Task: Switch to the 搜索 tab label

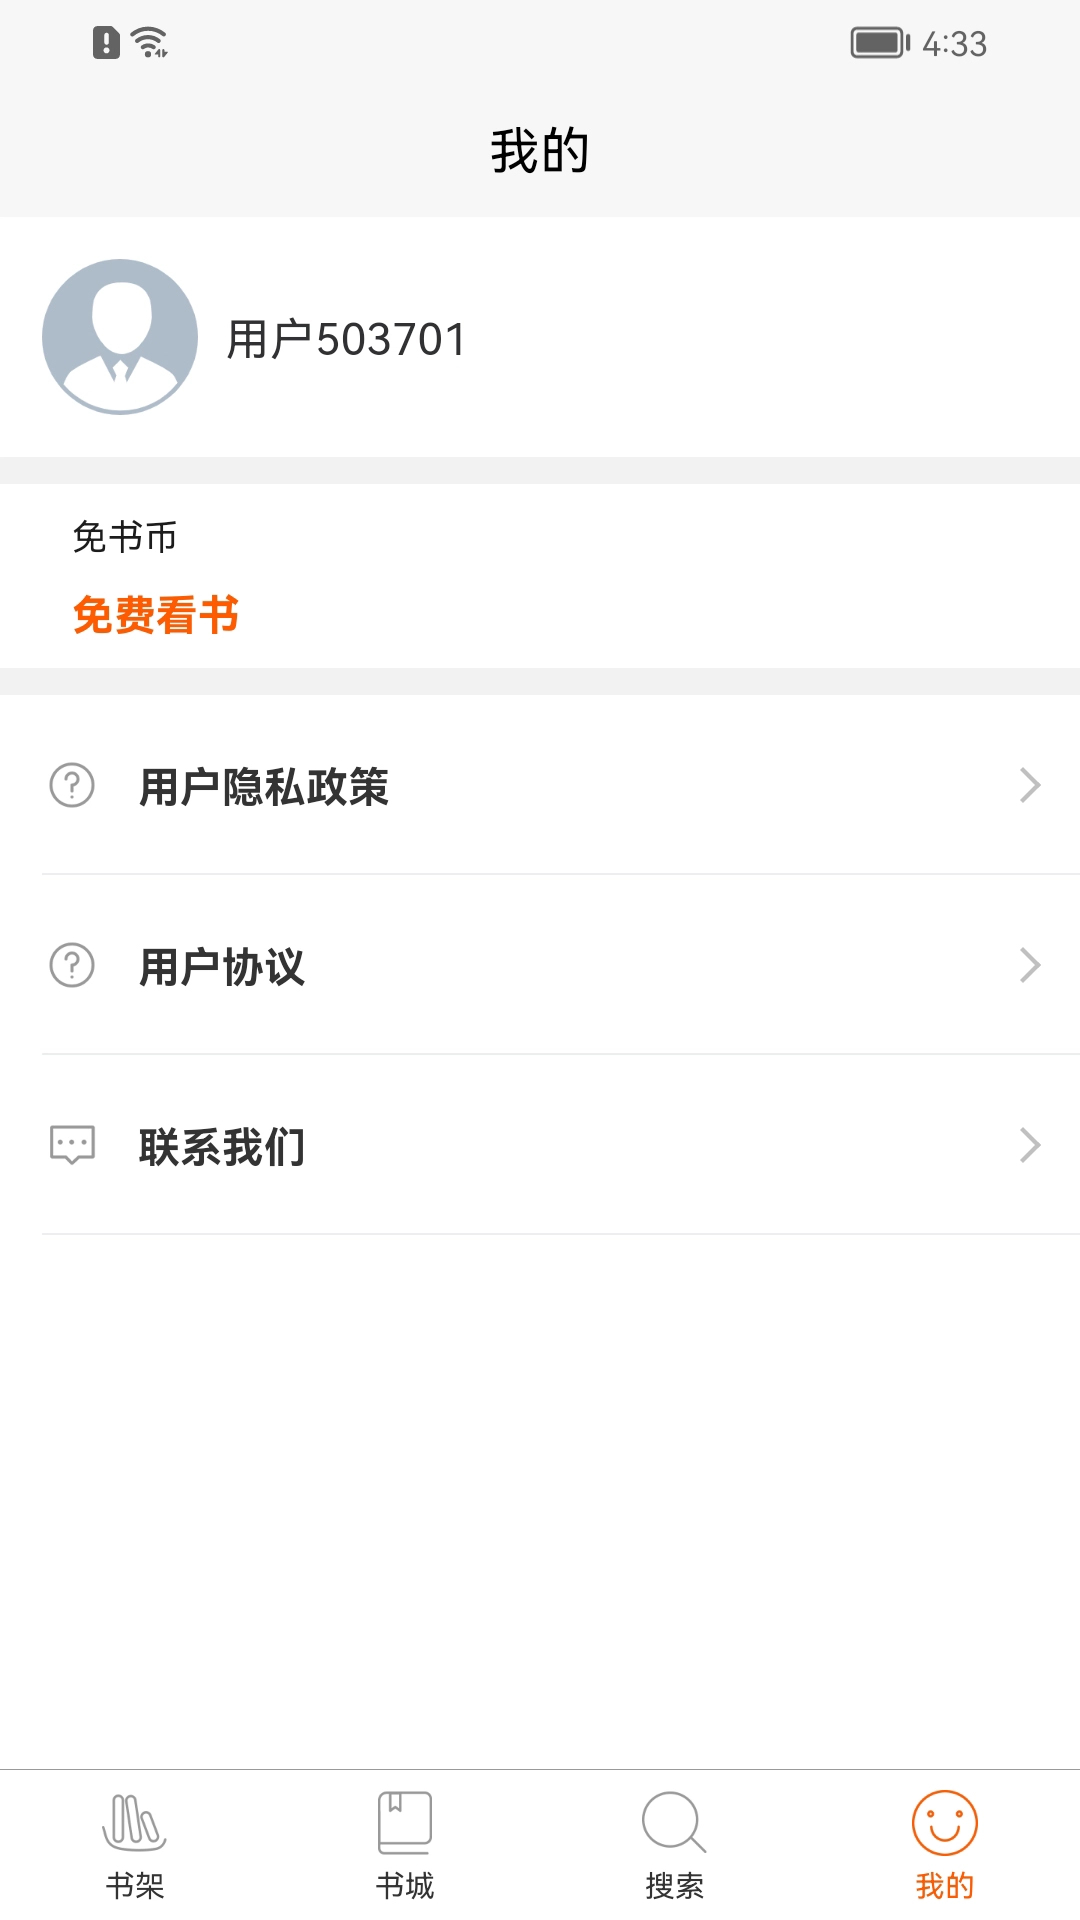Action: [x=675, y=1886]
